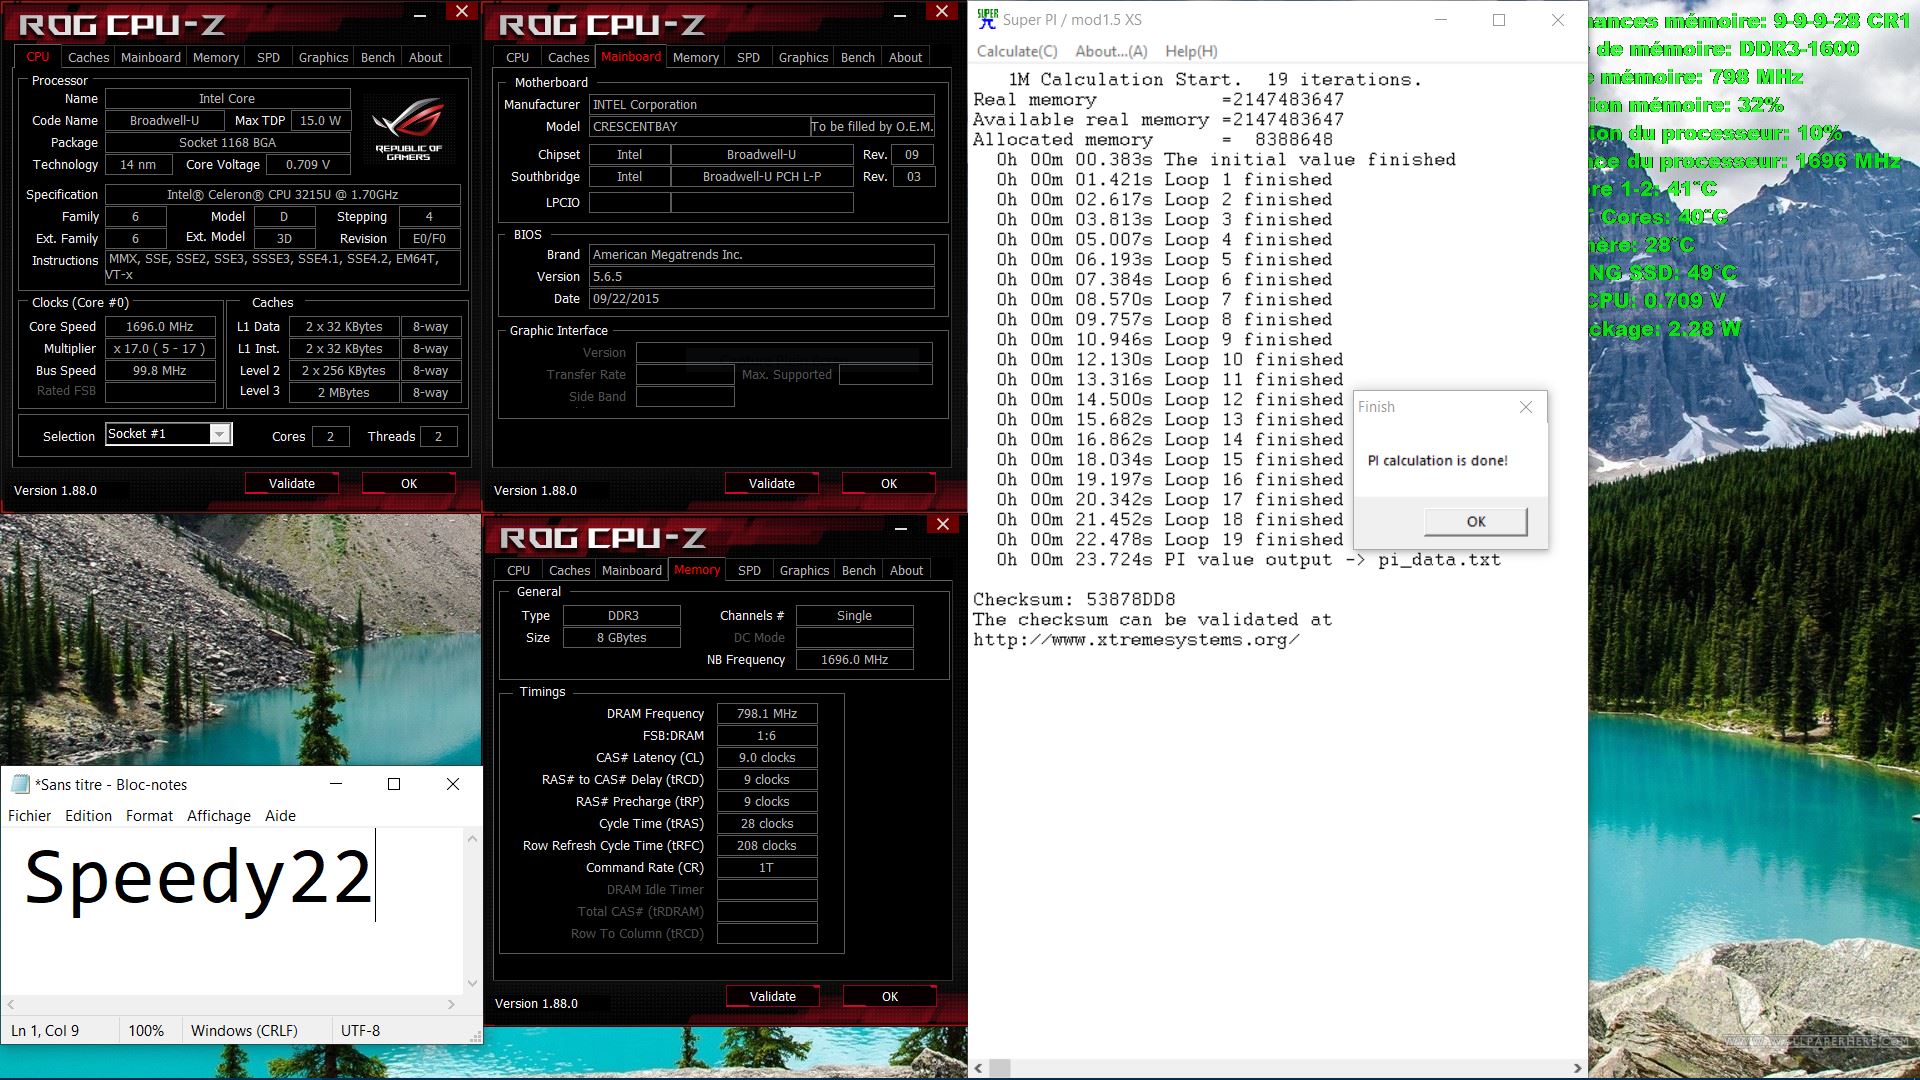Click OK in the Mainboard window

[x=889, y=483]
